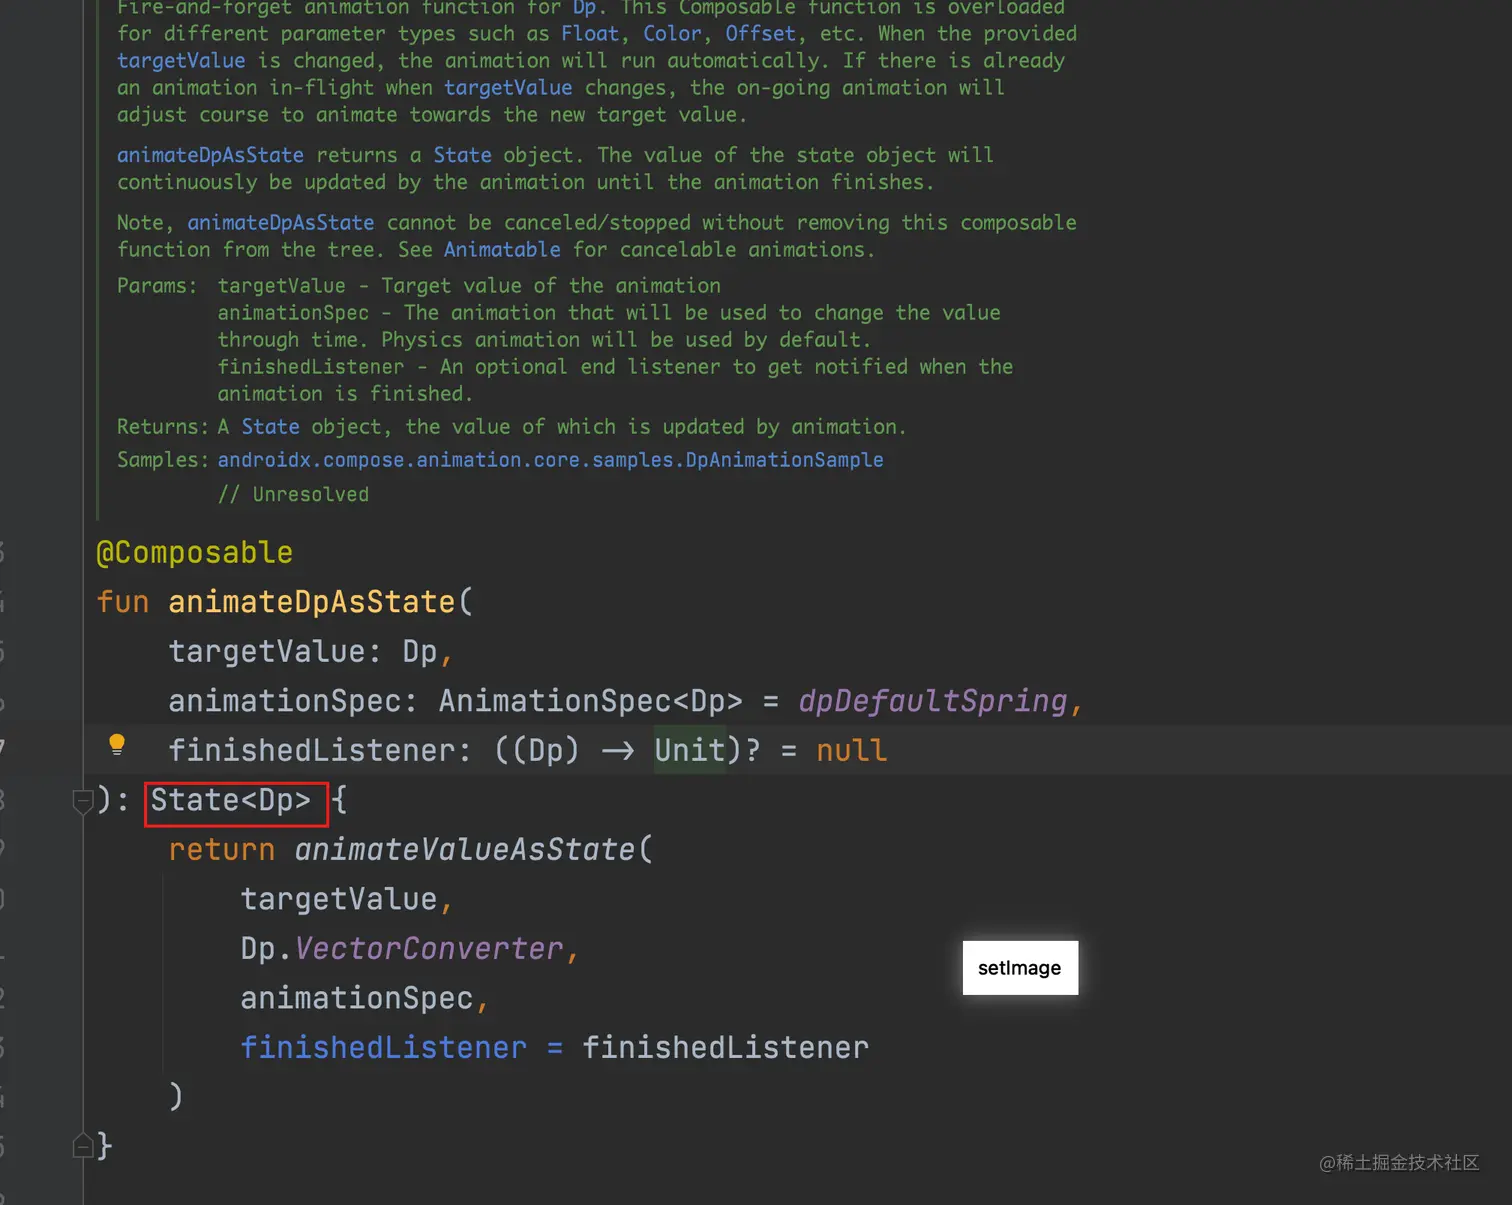Image resolution: width=1512 pixels, height=1205 pixels.
Task: Place cursor on animateDpAsState function name
Action: (311, 602)
